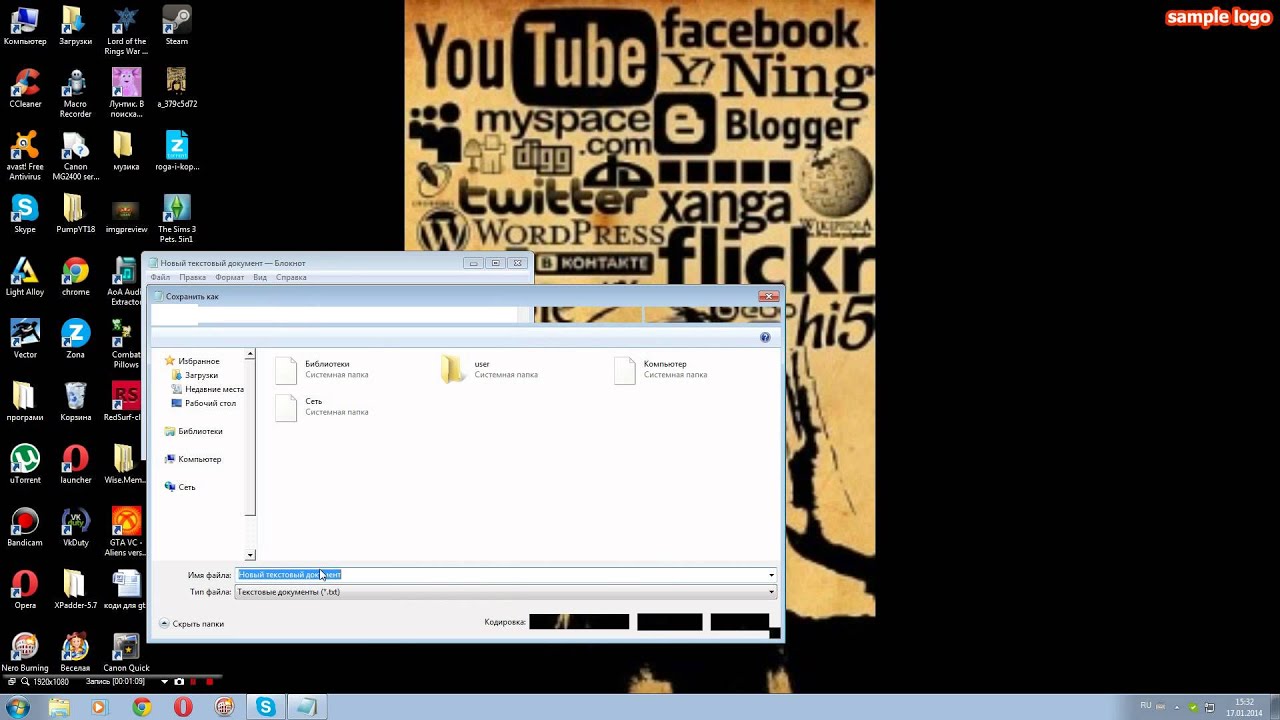
Task: Select Библиотеки in the navigation pane
Action: point(193,431)
